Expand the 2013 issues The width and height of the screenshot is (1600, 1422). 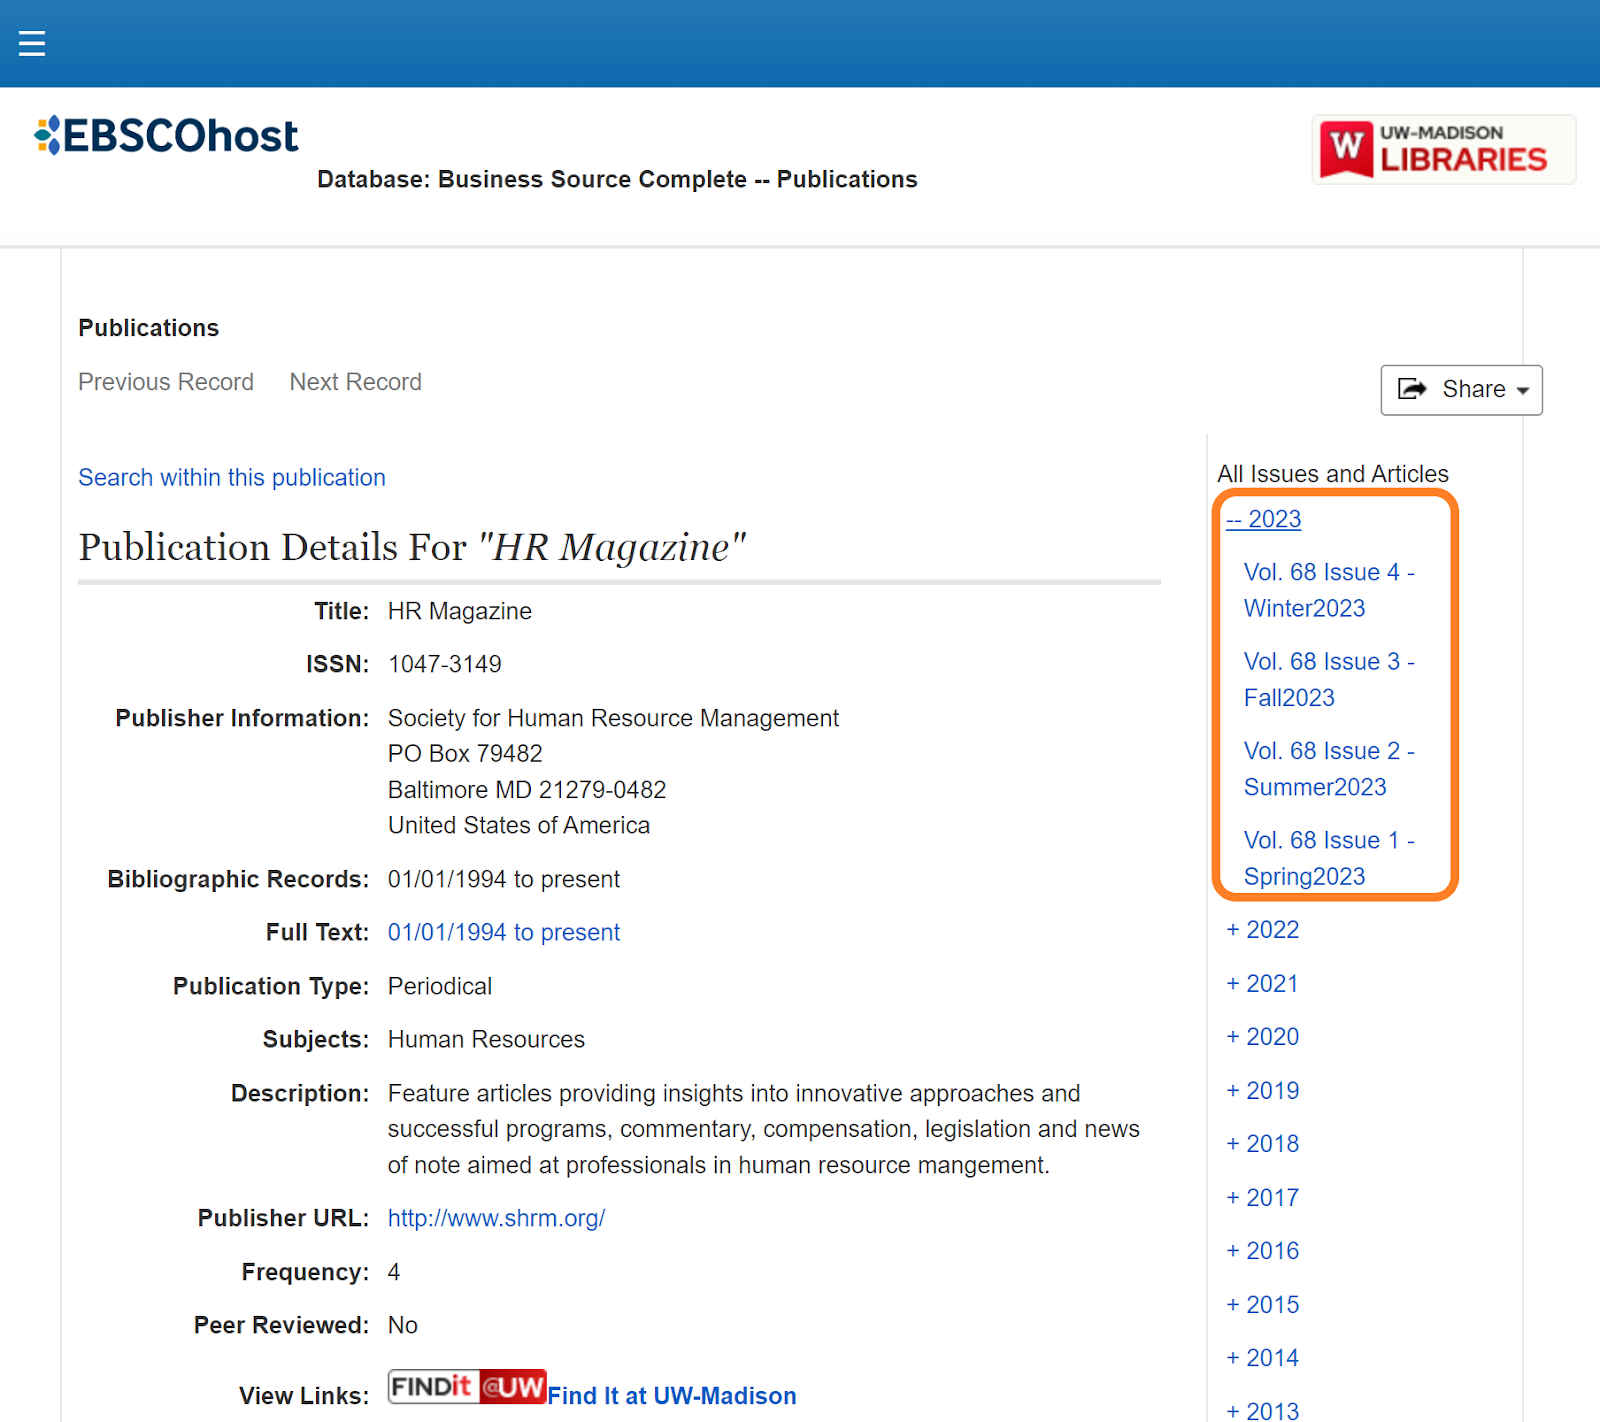[x=1262, y=1410]
